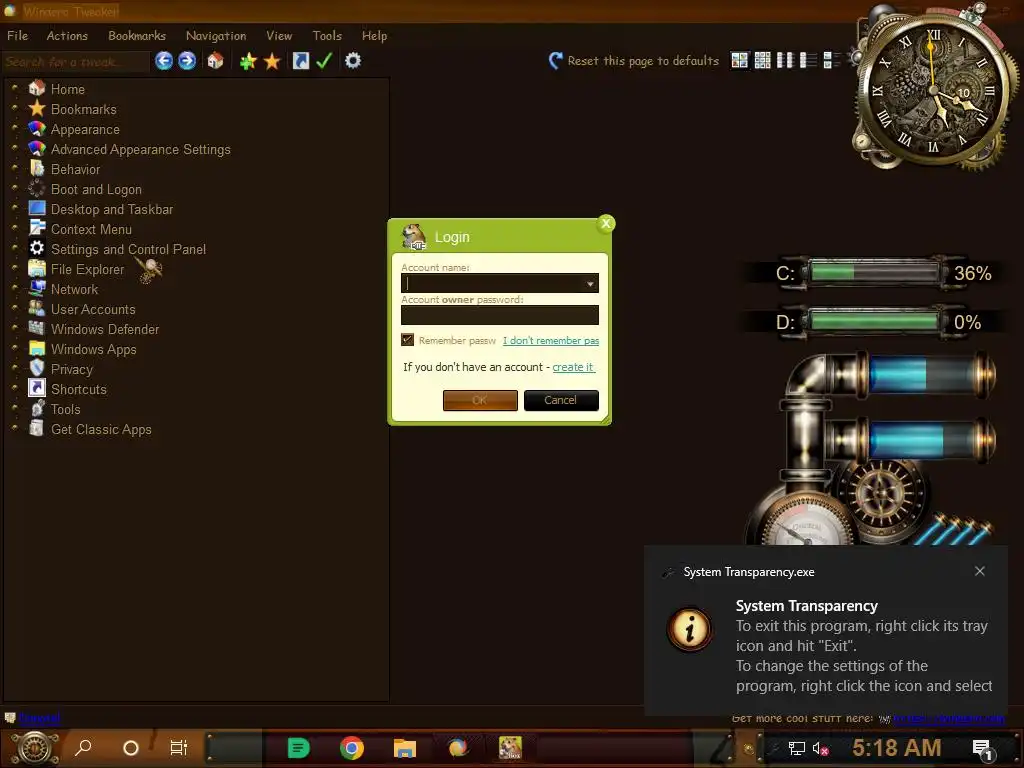This screenshot has height=768, width=1024.
Task: Open the View menu
Action: (x=279, y=35)
